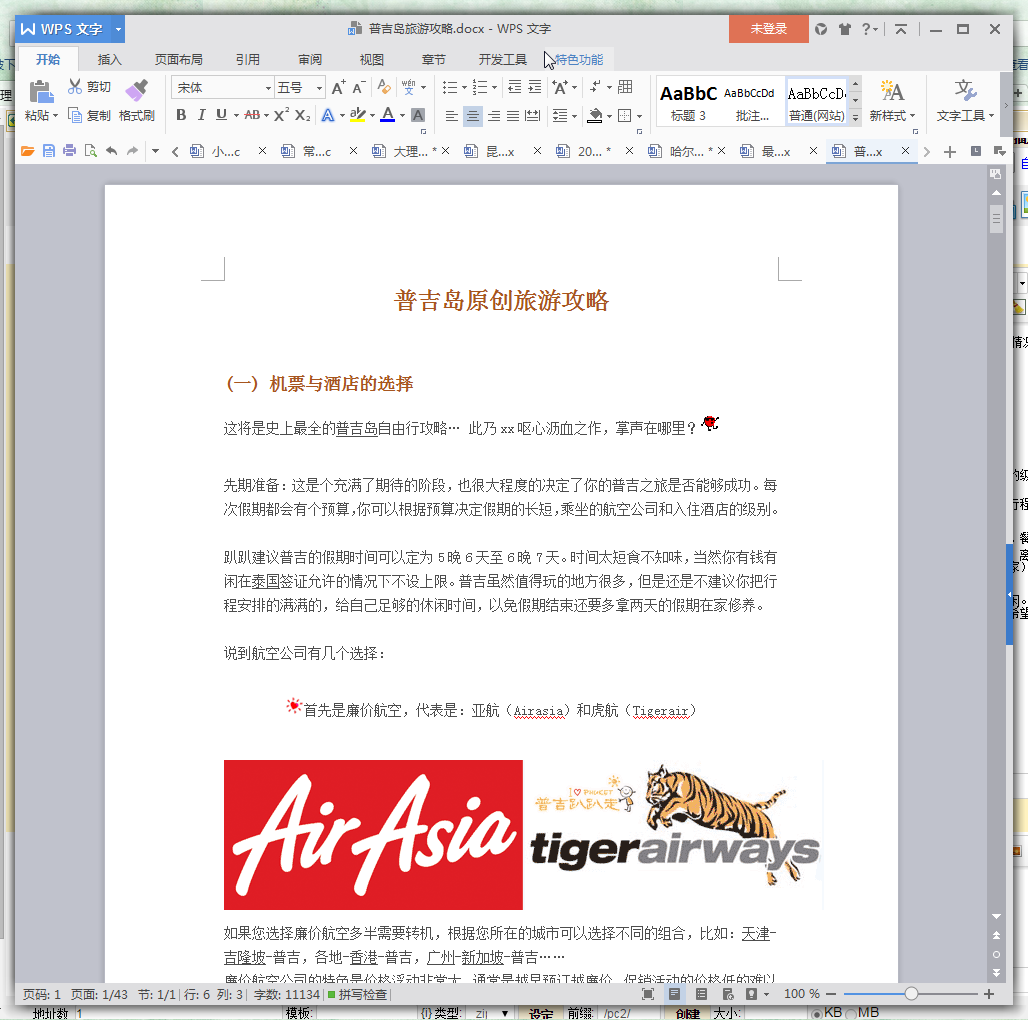The width and height of the screenshot is (1028, 1020).
Task: Click the Copy icon
Action: (75, 115)
